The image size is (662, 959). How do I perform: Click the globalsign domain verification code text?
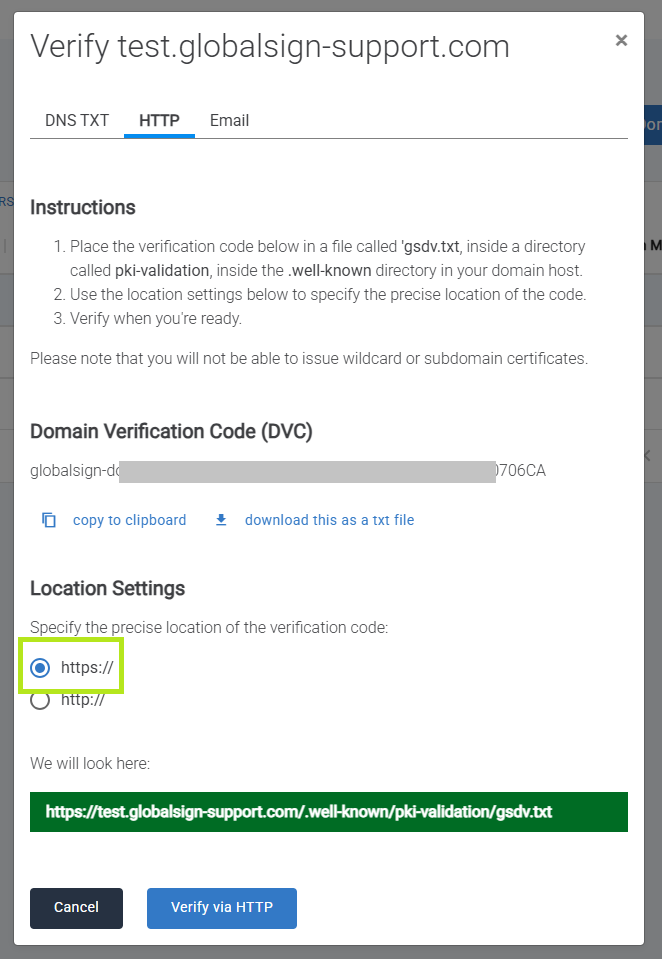pyautogui.click(x=288, y=471)
